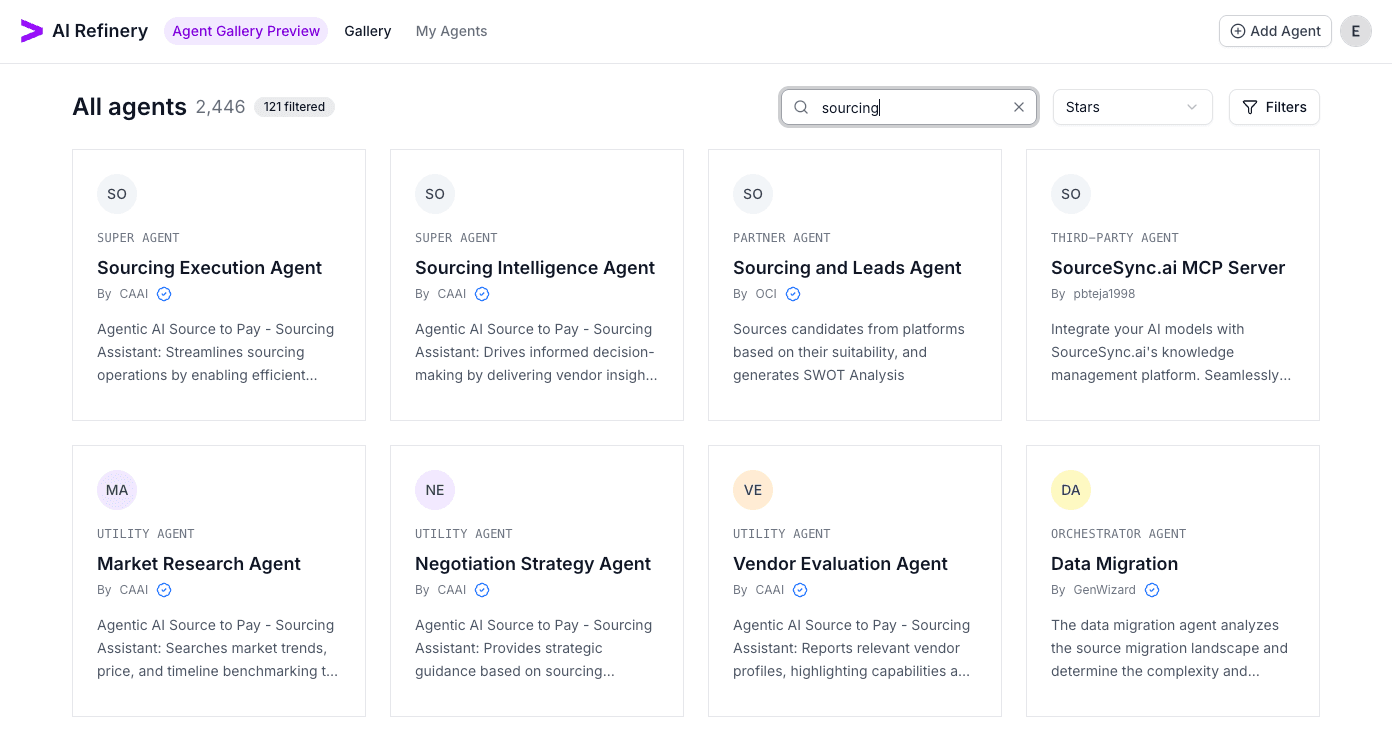Click the verified badge beside CAAI on Sourcing Execution Agent
The width and height of the screenshot is (1392, 734).
pos(163,294)
